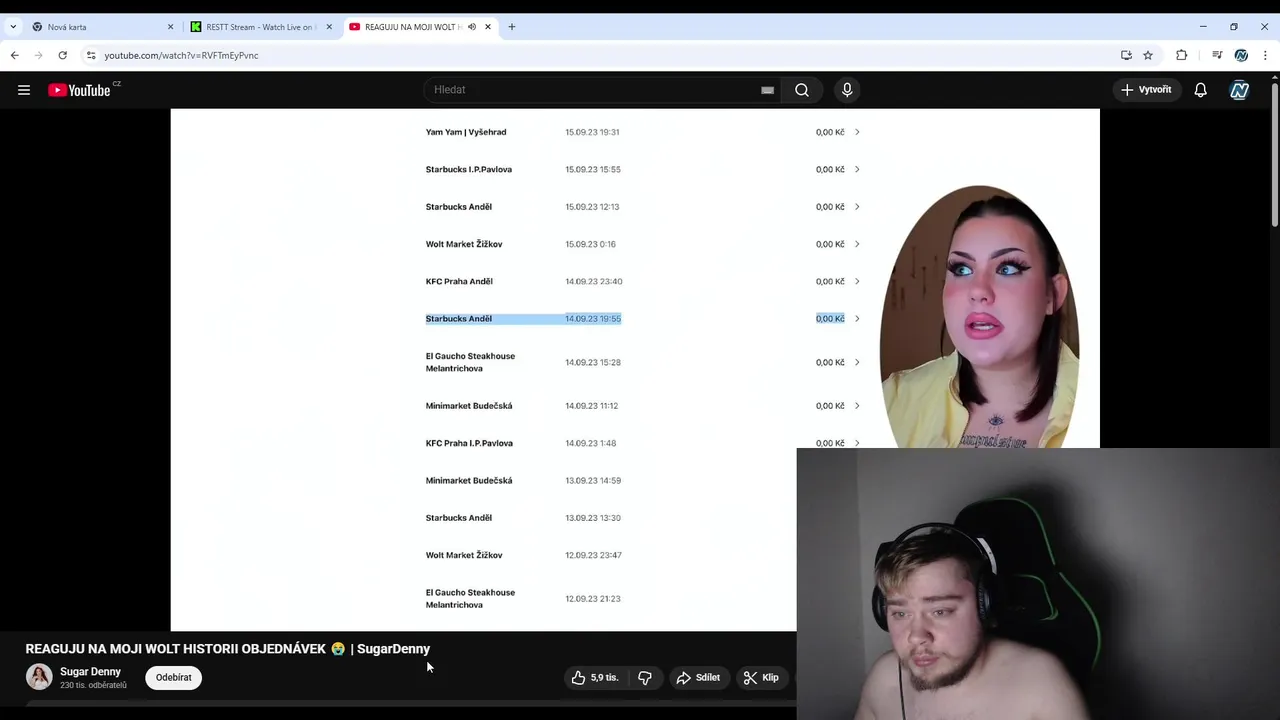
Task: Click the YouTube search magnifier button
Action: [x=802, y=90]
